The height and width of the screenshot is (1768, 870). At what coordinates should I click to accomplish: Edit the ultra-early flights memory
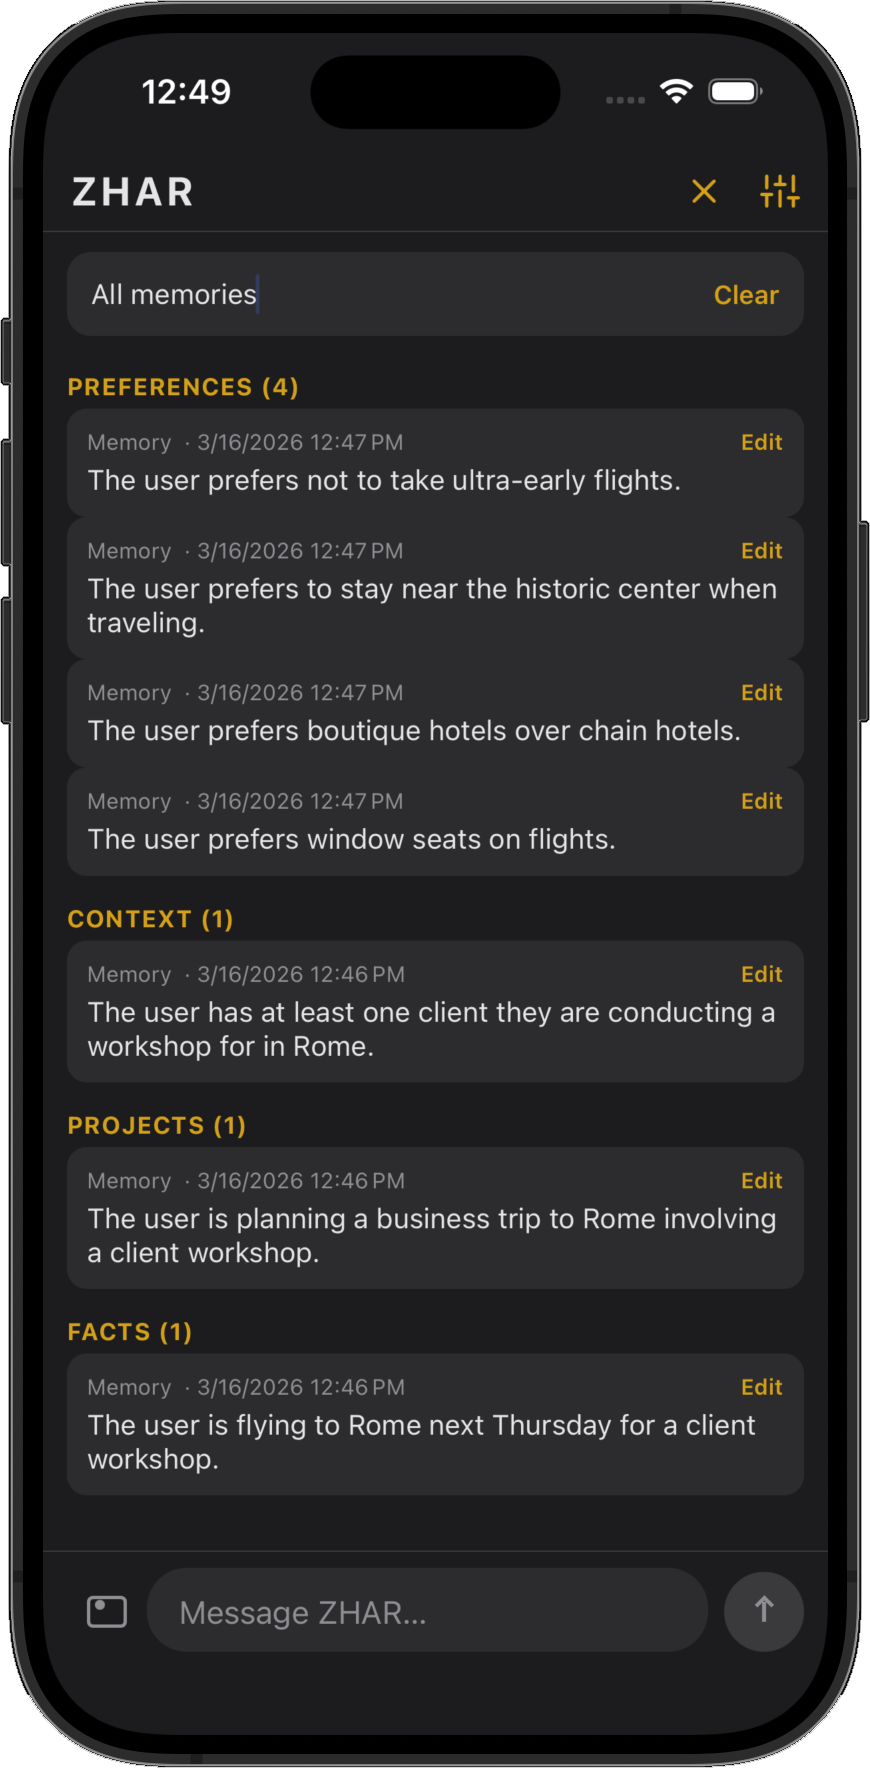[761, 442]
